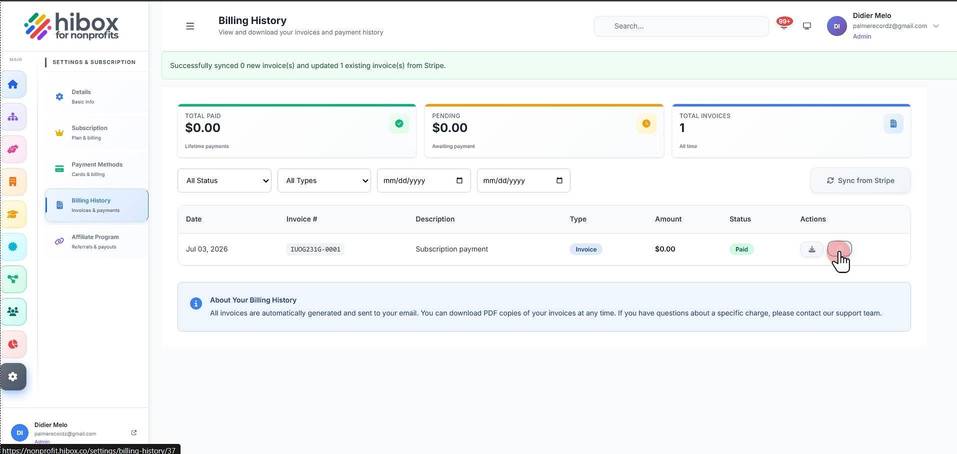
Task: Click invoice number IUOG231G-0001
Action: 315,250
